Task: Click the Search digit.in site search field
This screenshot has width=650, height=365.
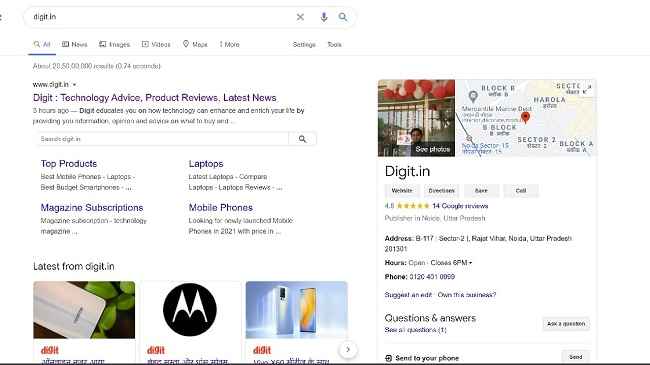Action: (161, 139)
